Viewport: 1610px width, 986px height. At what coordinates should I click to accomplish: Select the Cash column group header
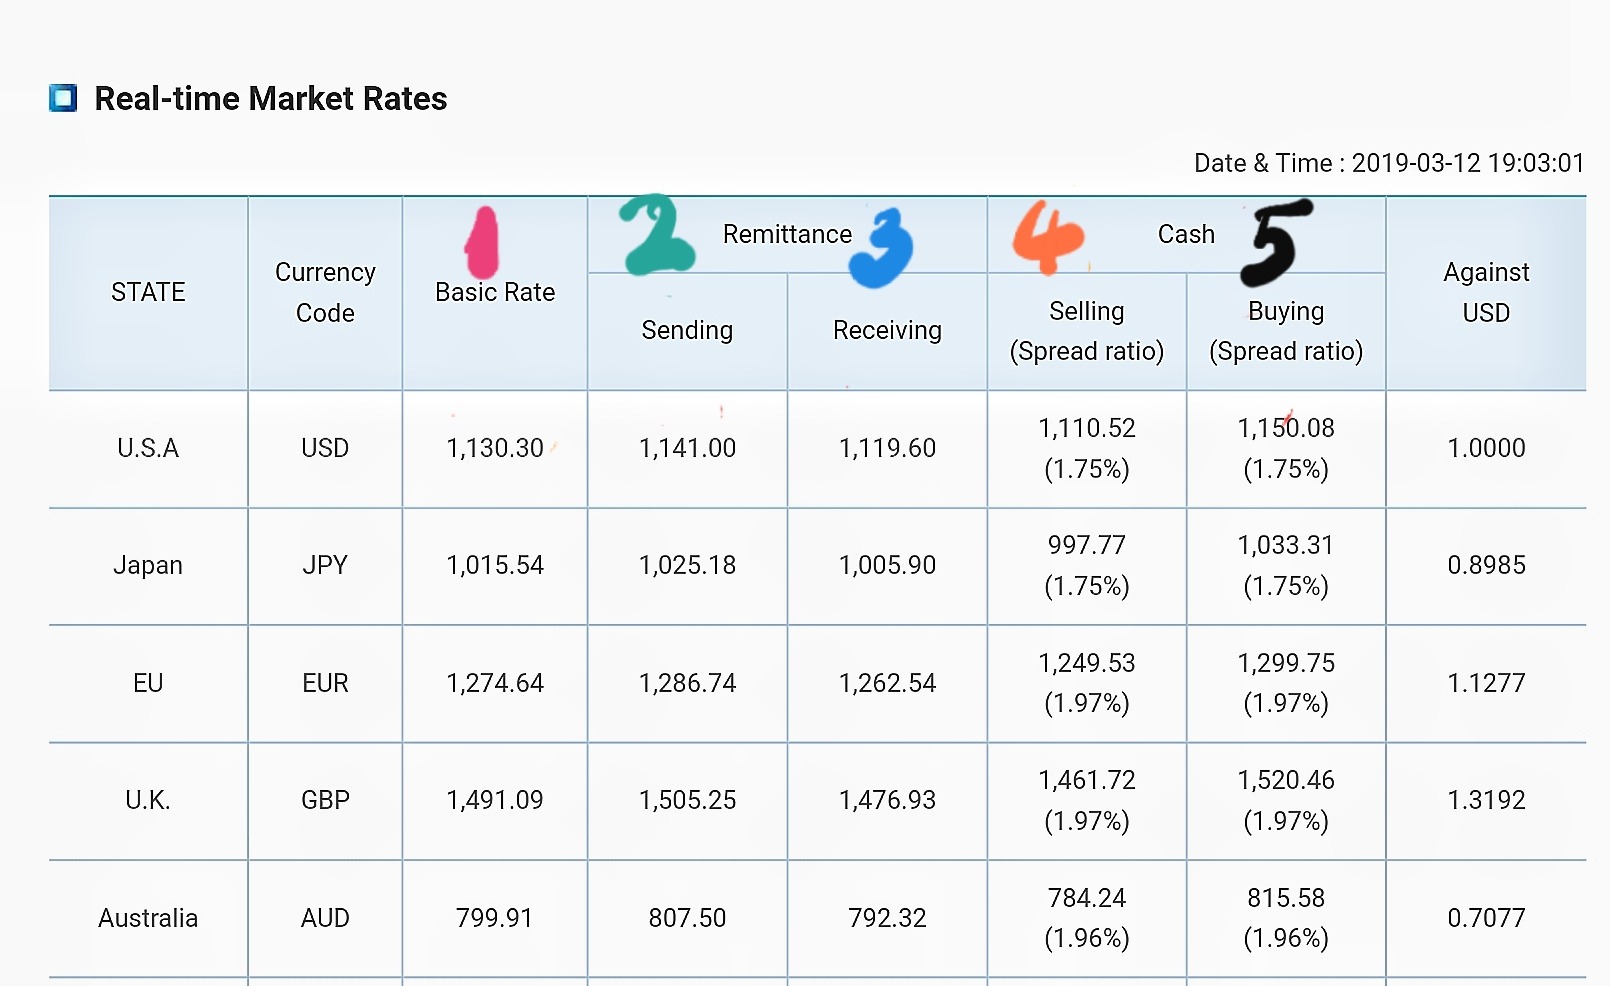tap(1186, 234)
